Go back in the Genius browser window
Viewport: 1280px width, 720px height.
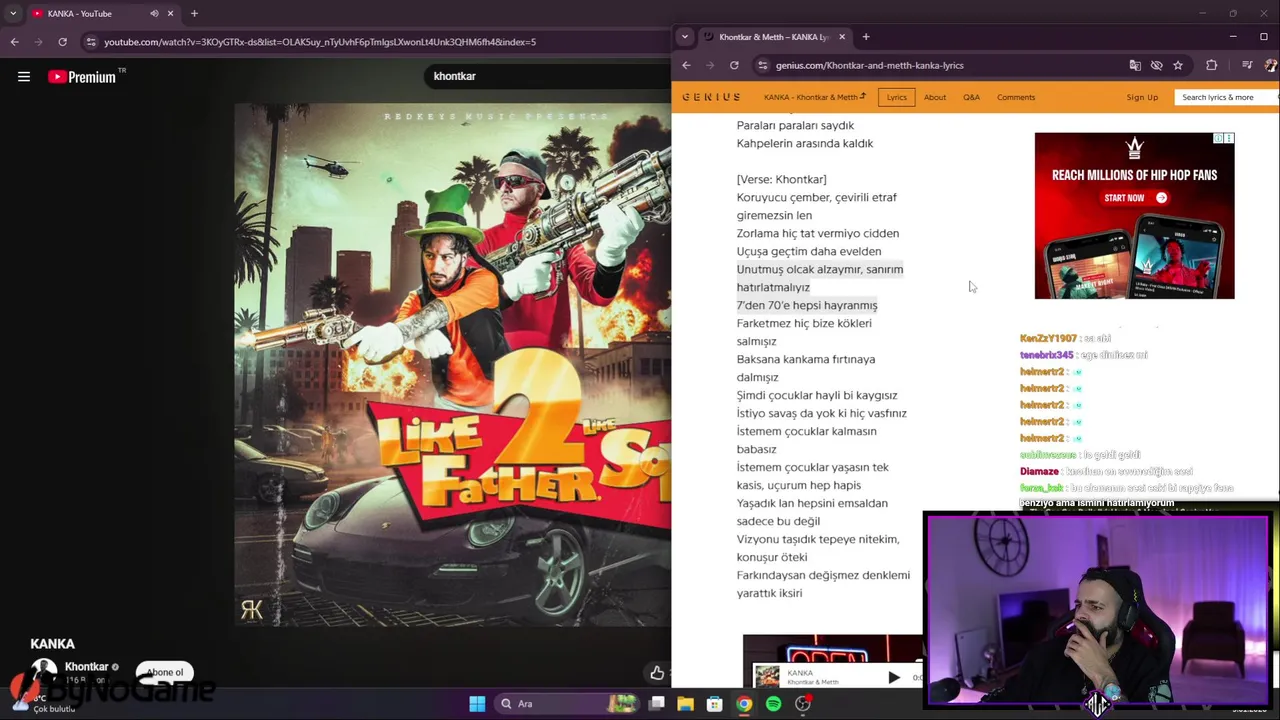coord(686,65)
